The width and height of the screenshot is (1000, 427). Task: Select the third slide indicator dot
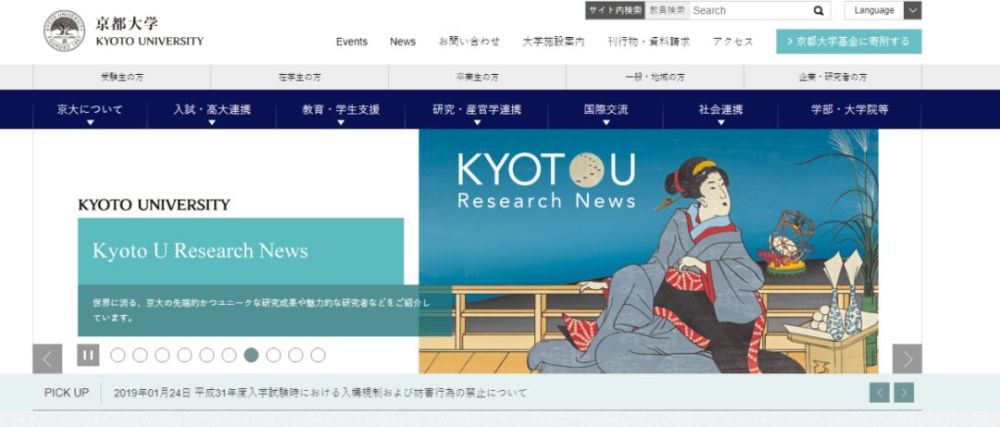pos(162,355)
